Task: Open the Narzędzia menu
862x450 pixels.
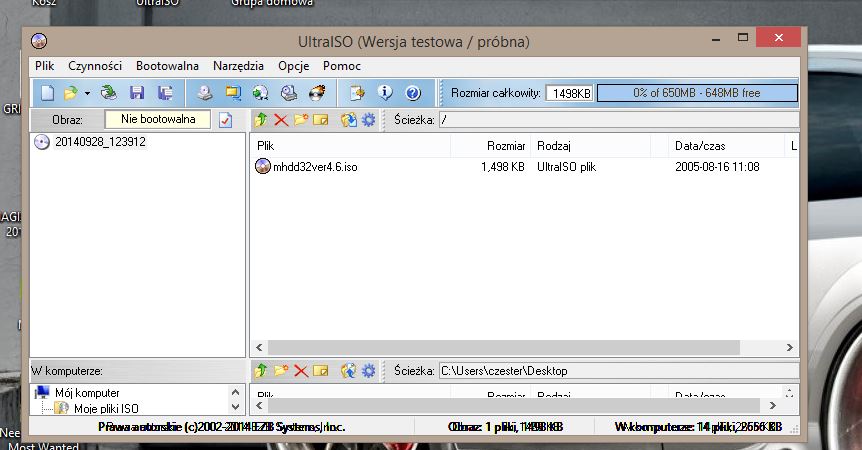Action: click(x=238, y=66)
